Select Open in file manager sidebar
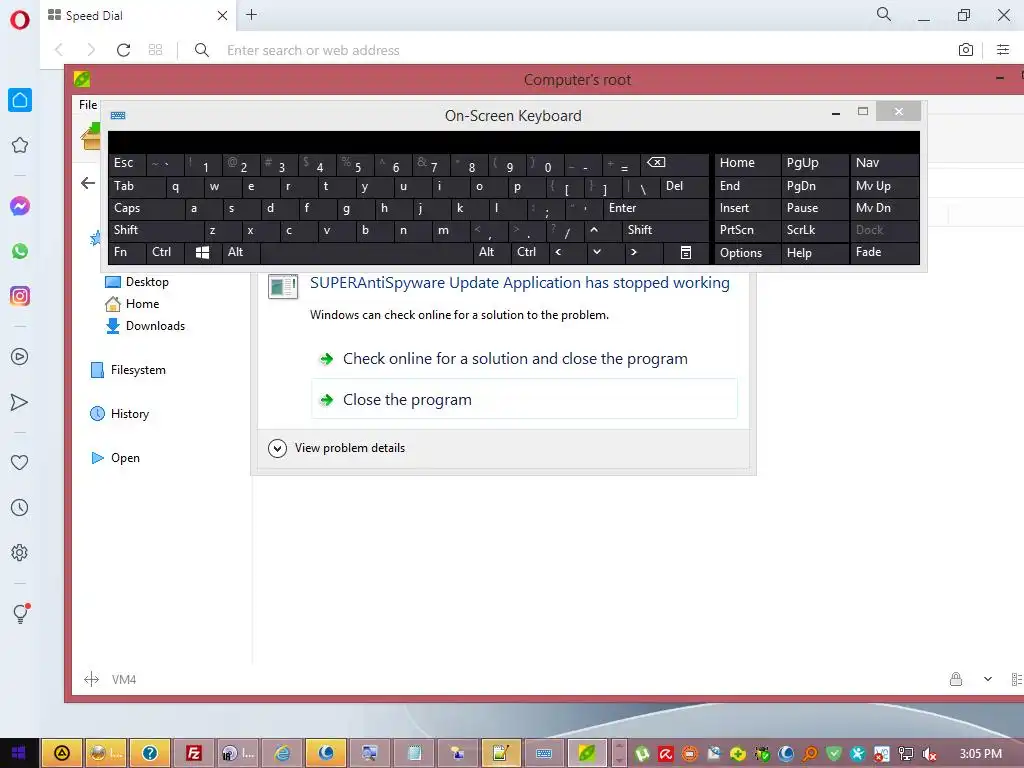Viewport: 1024px width, 768px height. pos(115,458)
